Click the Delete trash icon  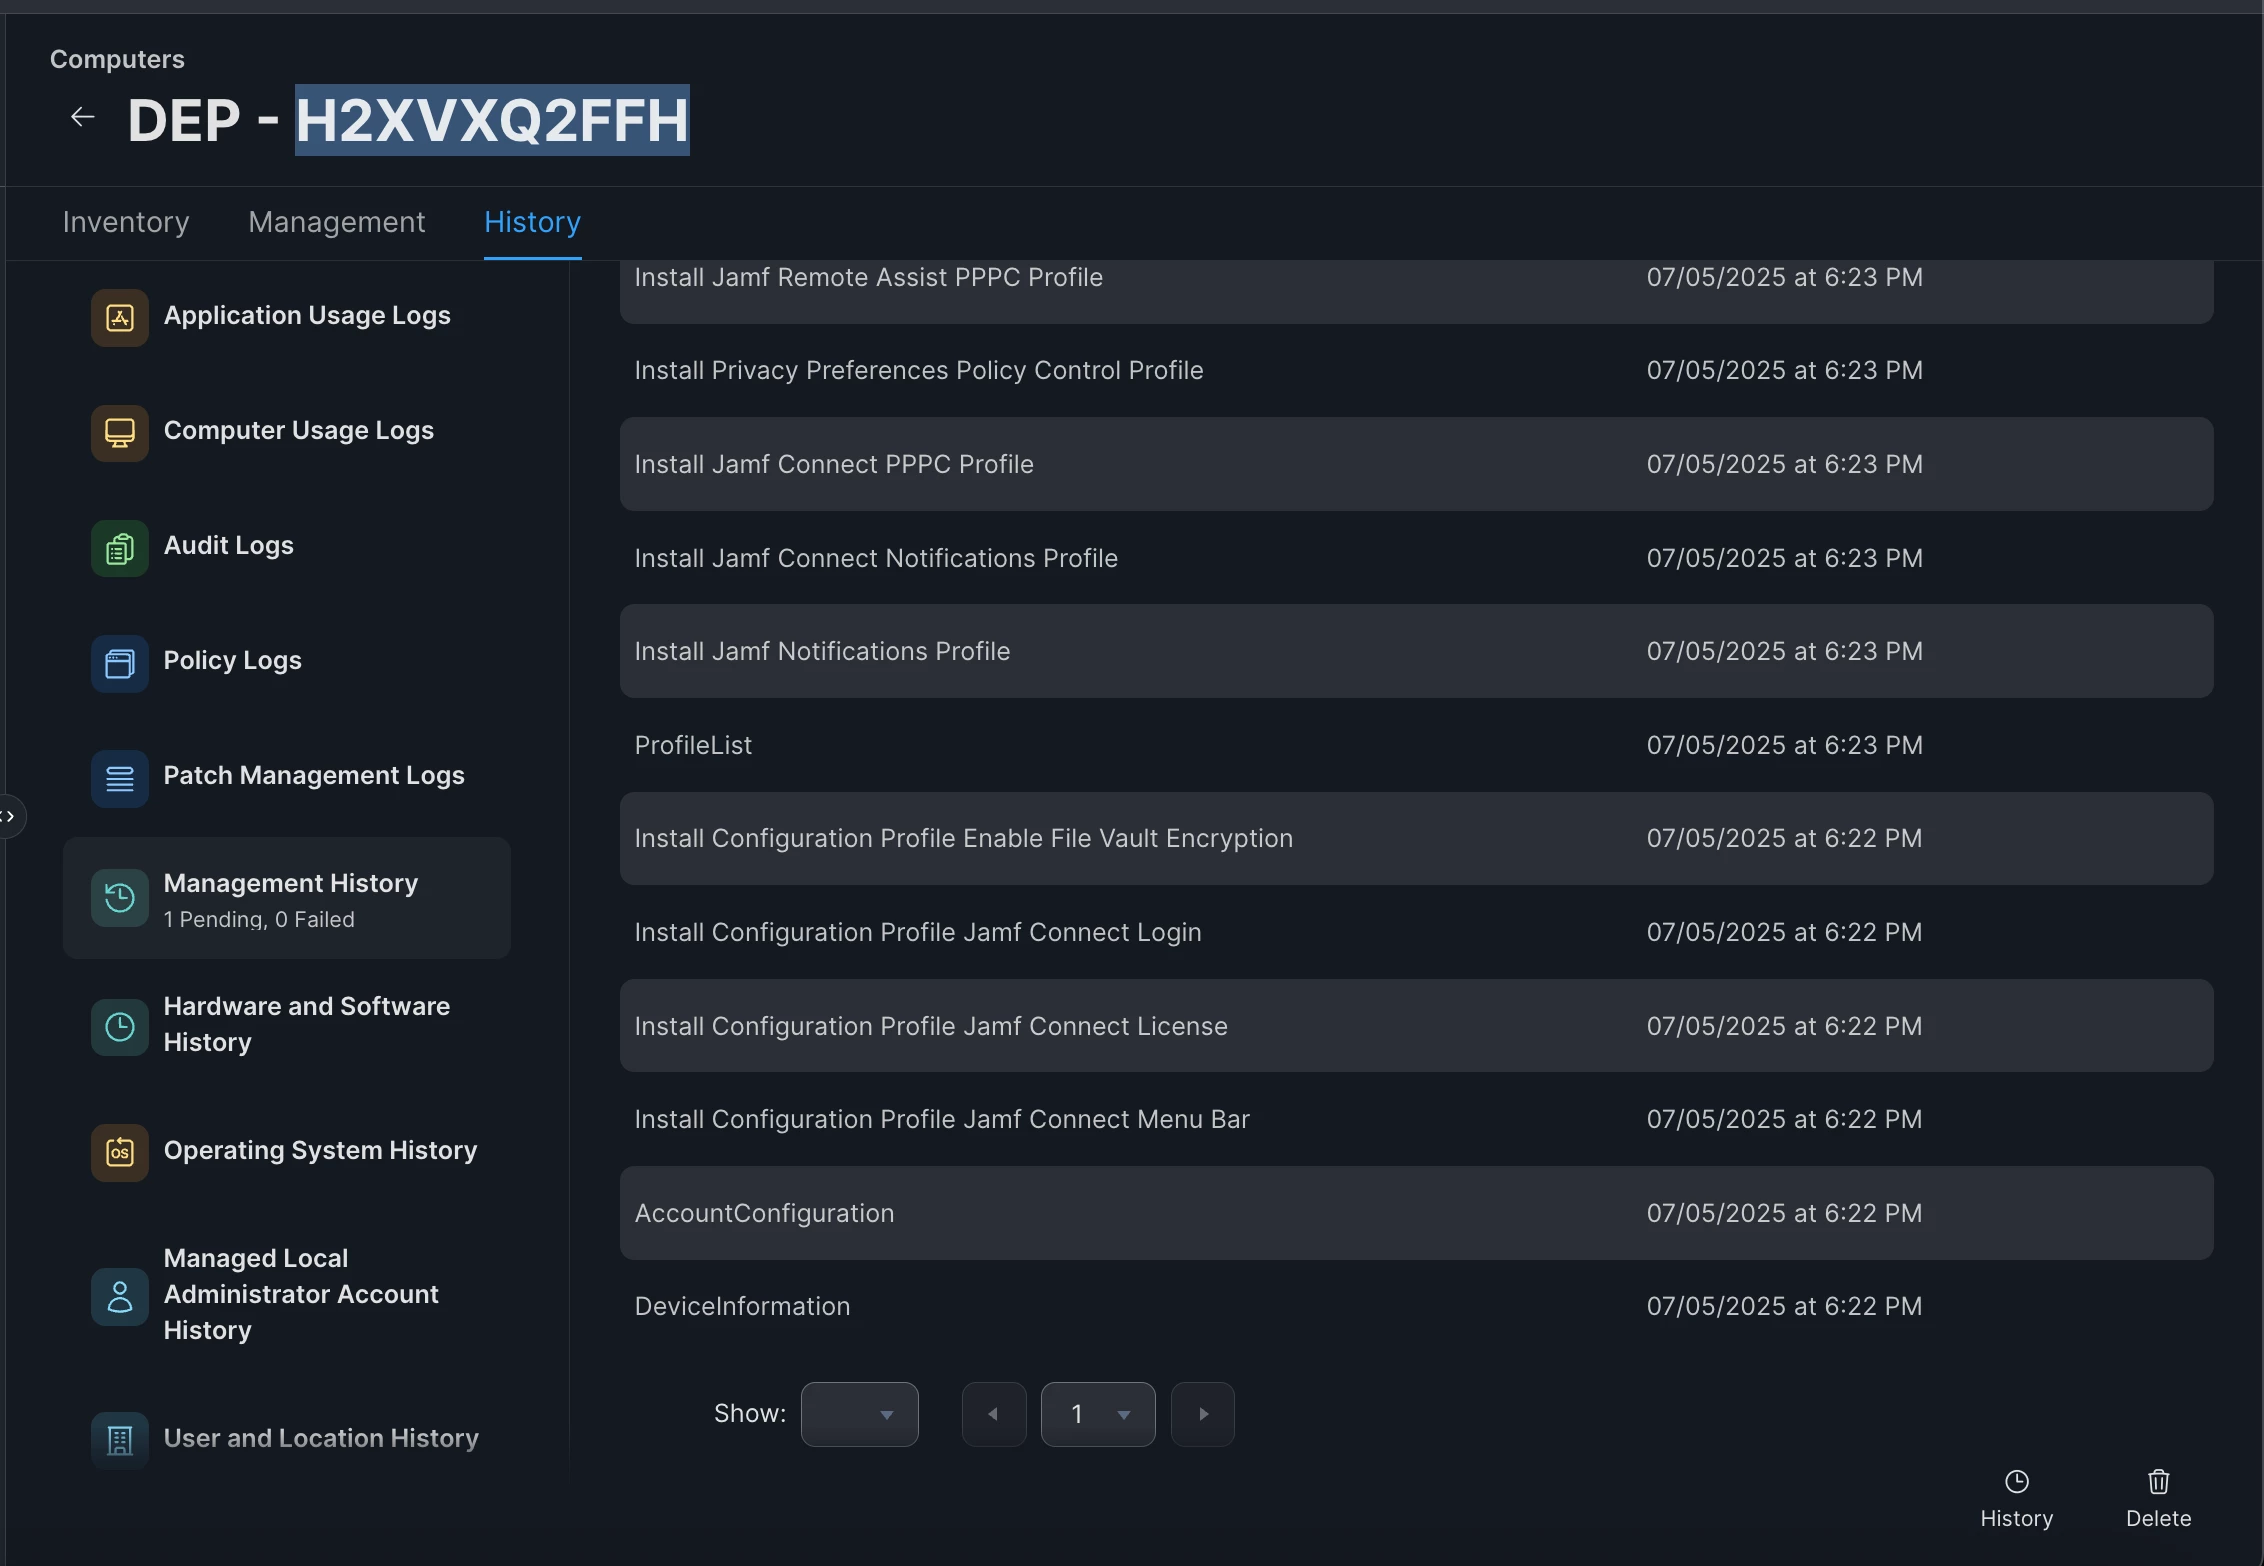(2159, 1481)
